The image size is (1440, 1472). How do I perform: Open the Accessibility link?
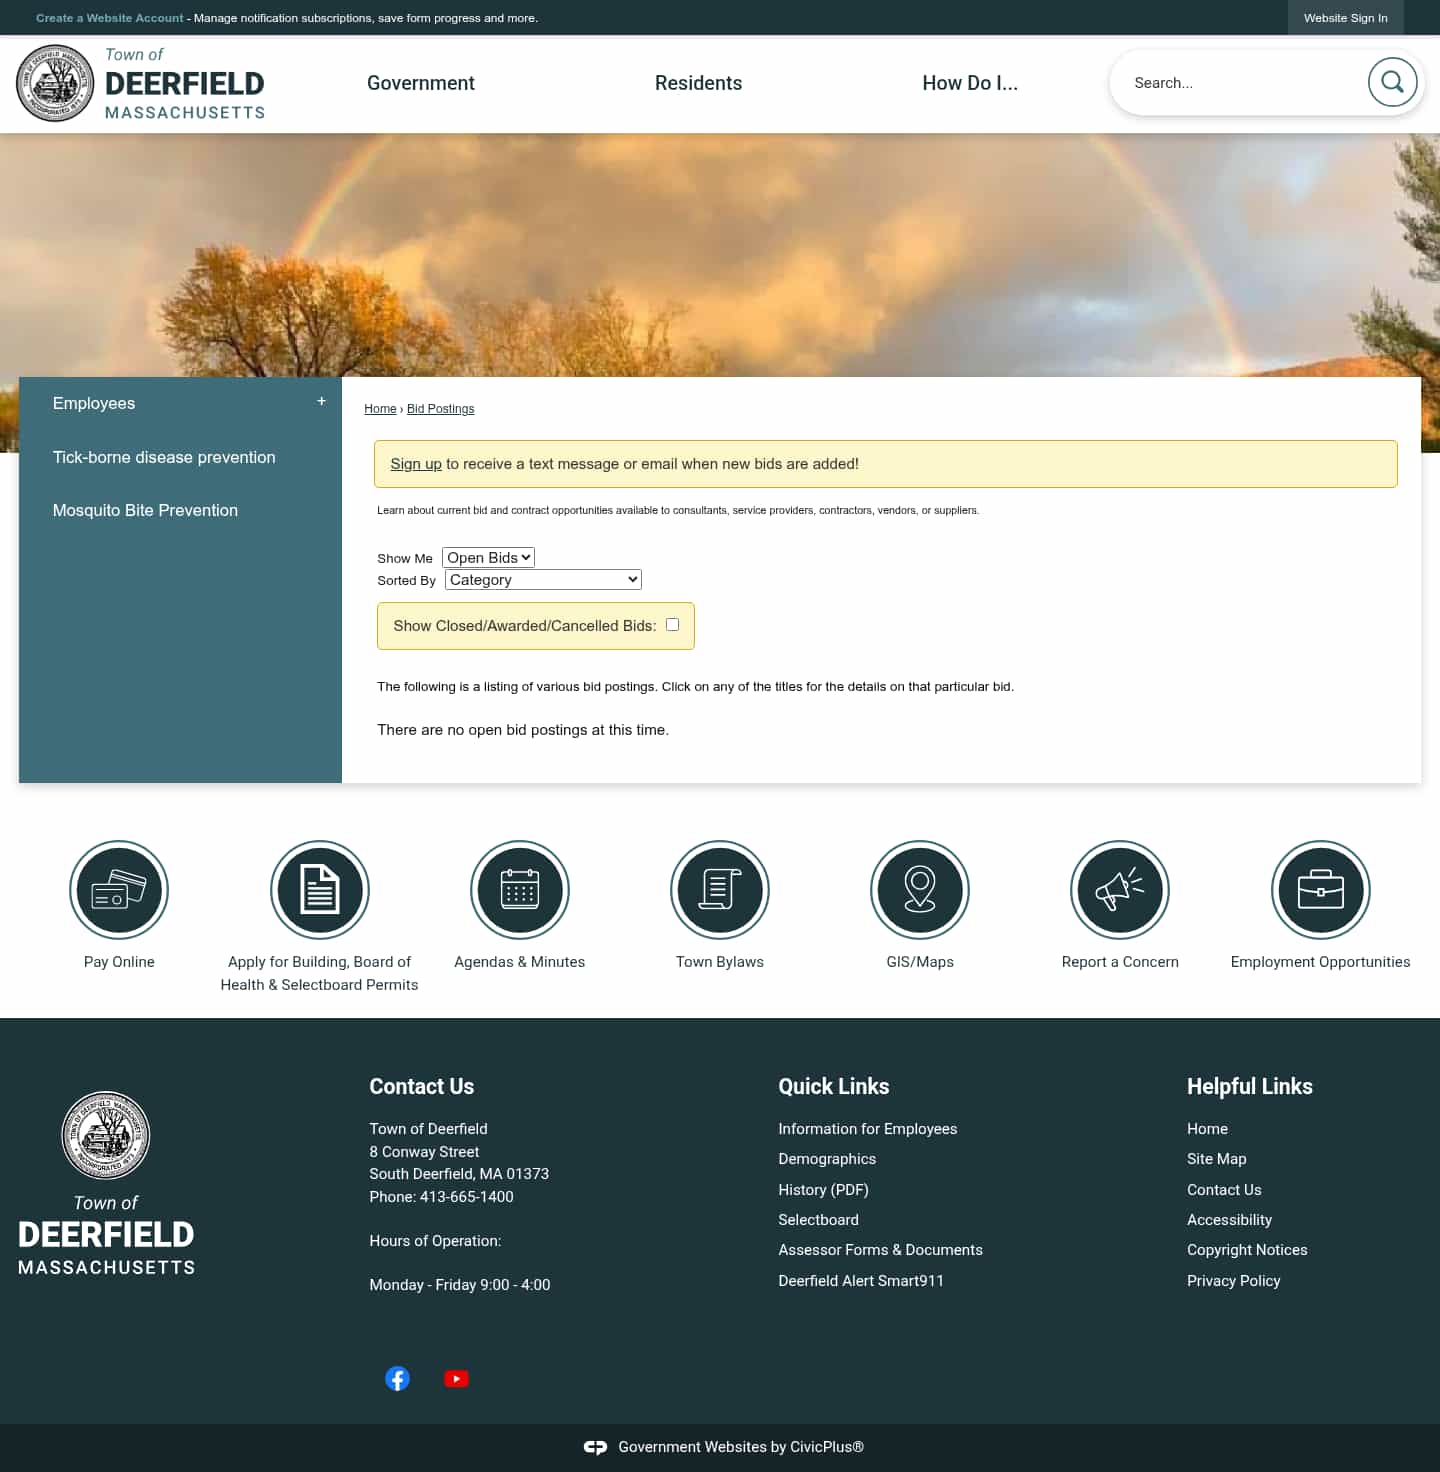coord(1229,1220)
